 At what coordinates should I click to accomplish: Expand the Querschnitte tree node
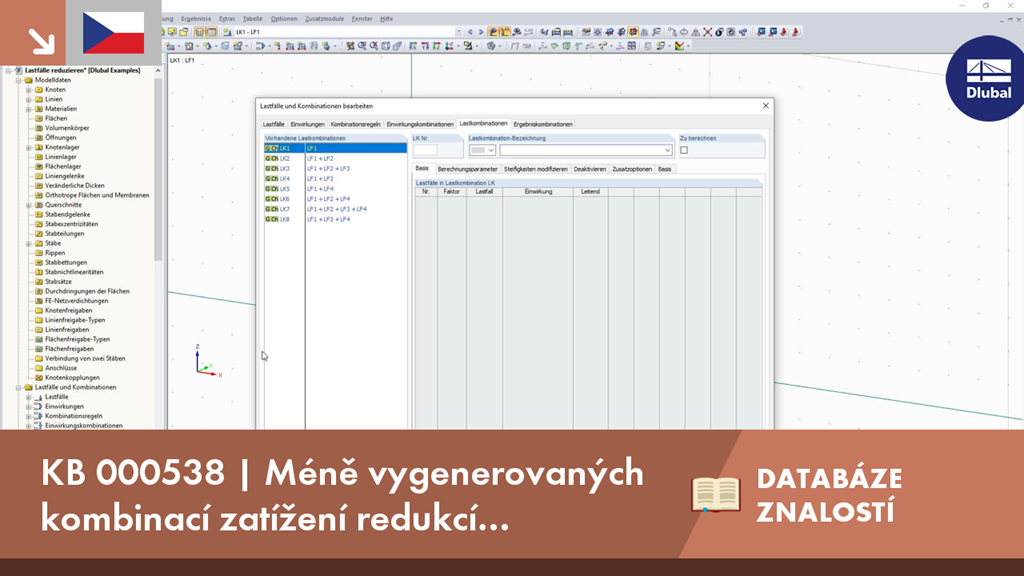[x=29, y=205]
